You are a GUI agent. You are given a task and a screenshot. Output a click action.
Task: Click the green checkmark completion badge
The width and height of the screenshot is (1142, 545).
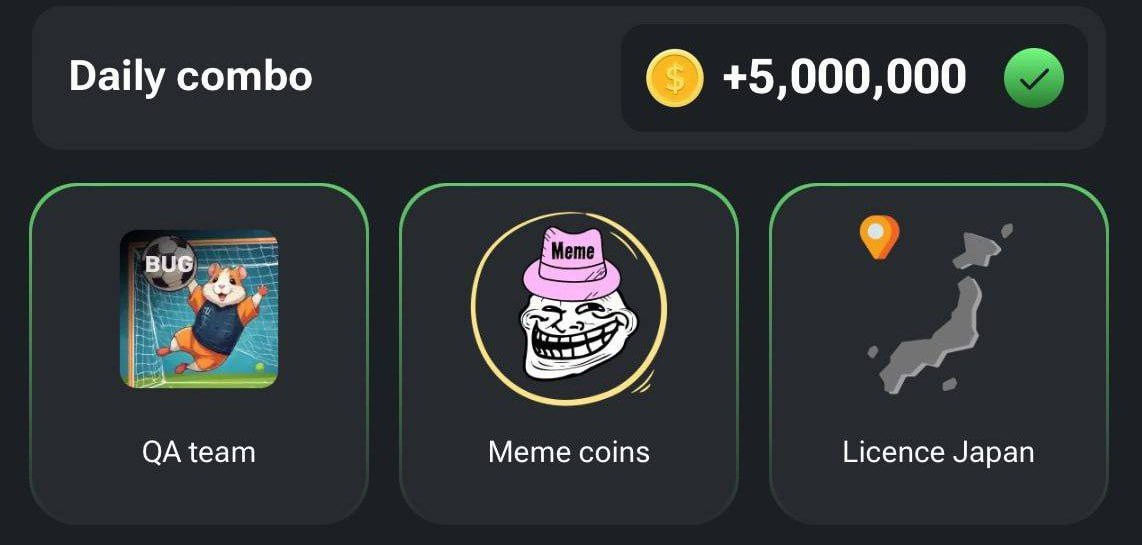tap(1033, 78)
